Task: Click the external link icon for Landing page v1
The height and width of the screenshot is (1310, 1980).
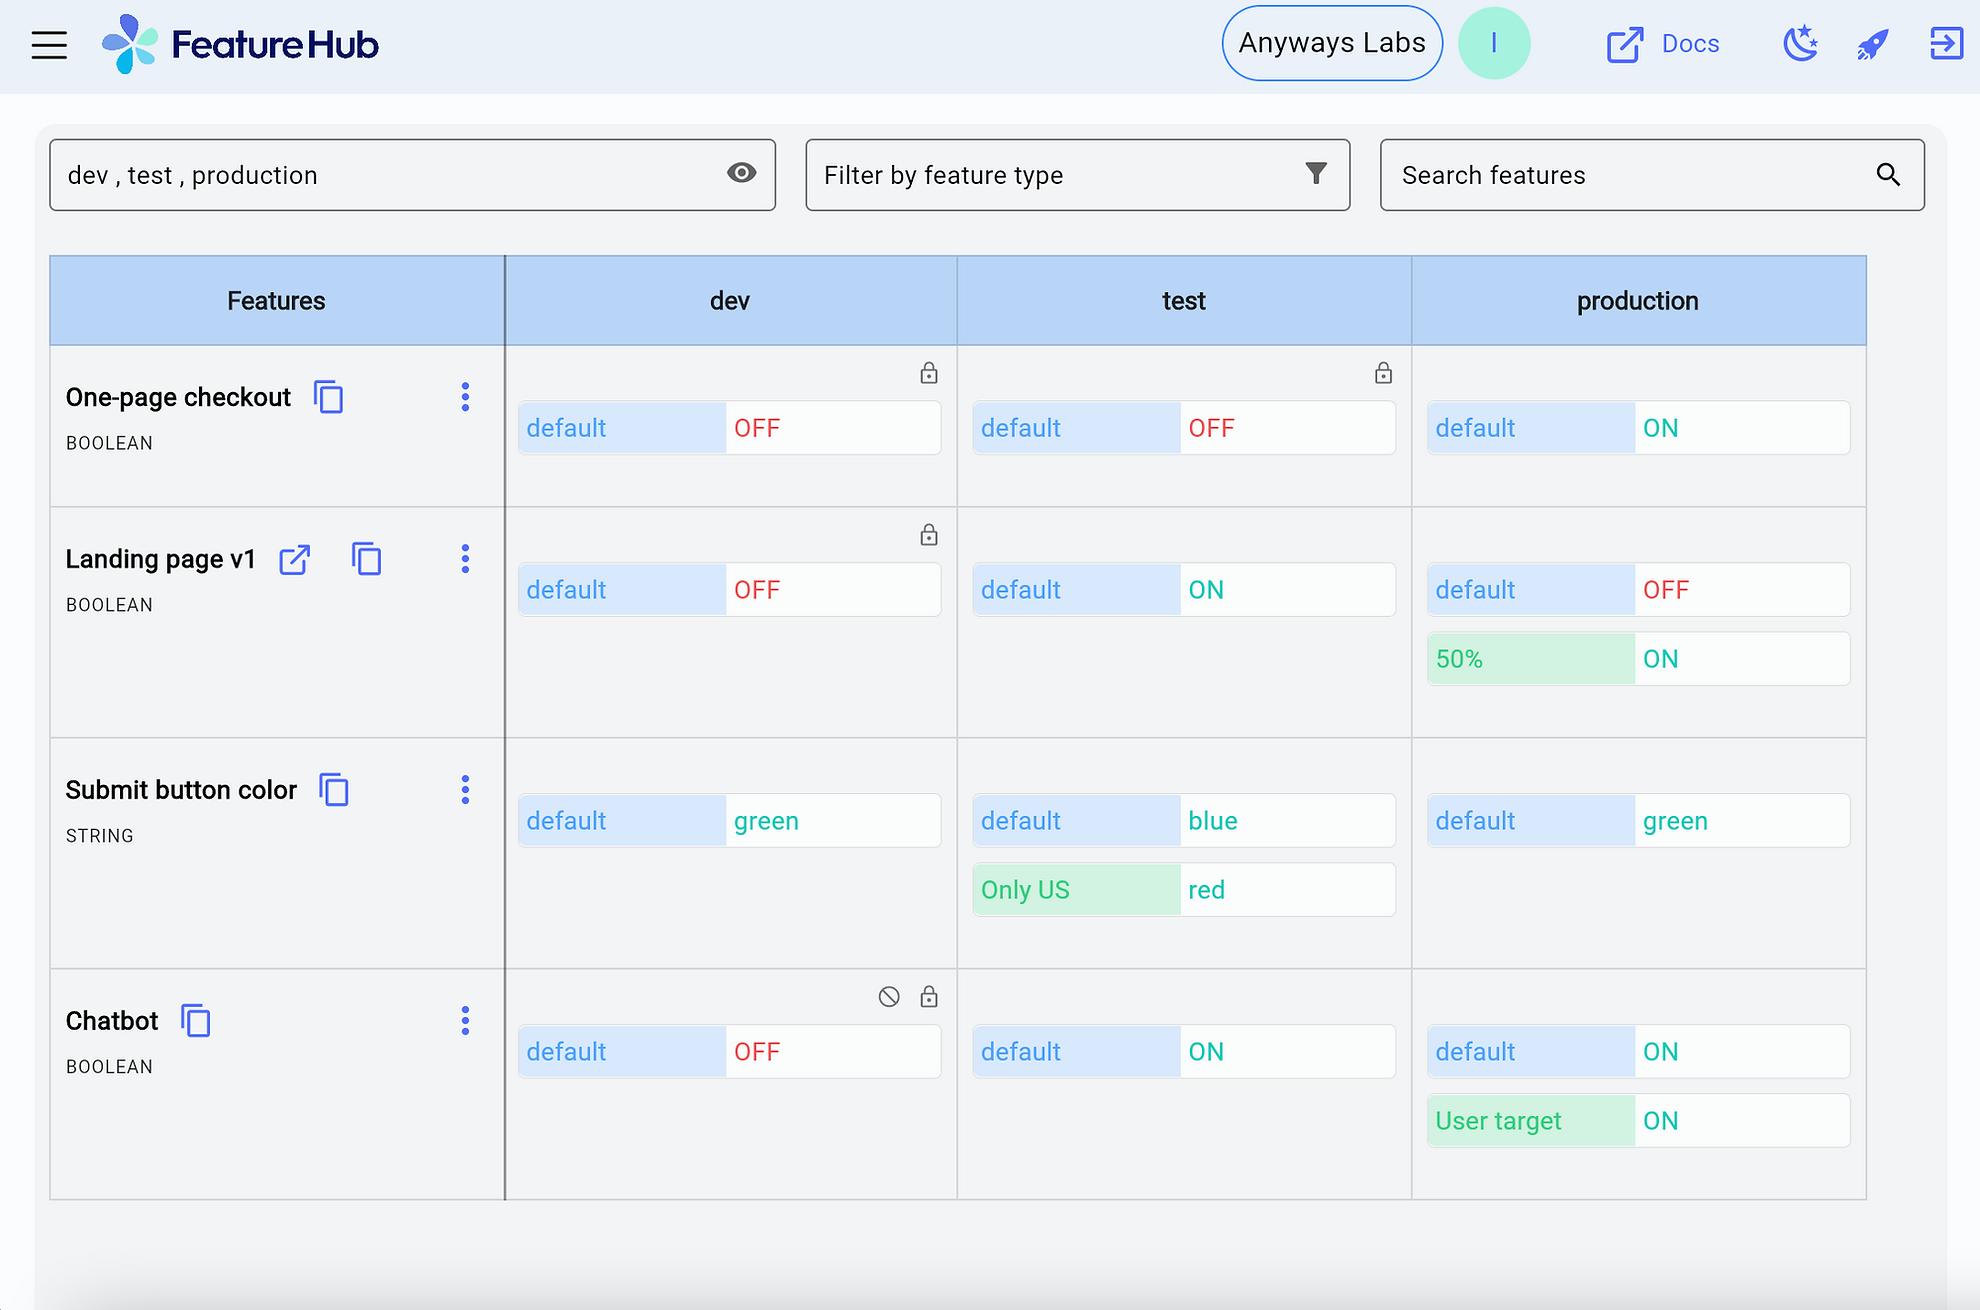Action: (x=291, y=560)
